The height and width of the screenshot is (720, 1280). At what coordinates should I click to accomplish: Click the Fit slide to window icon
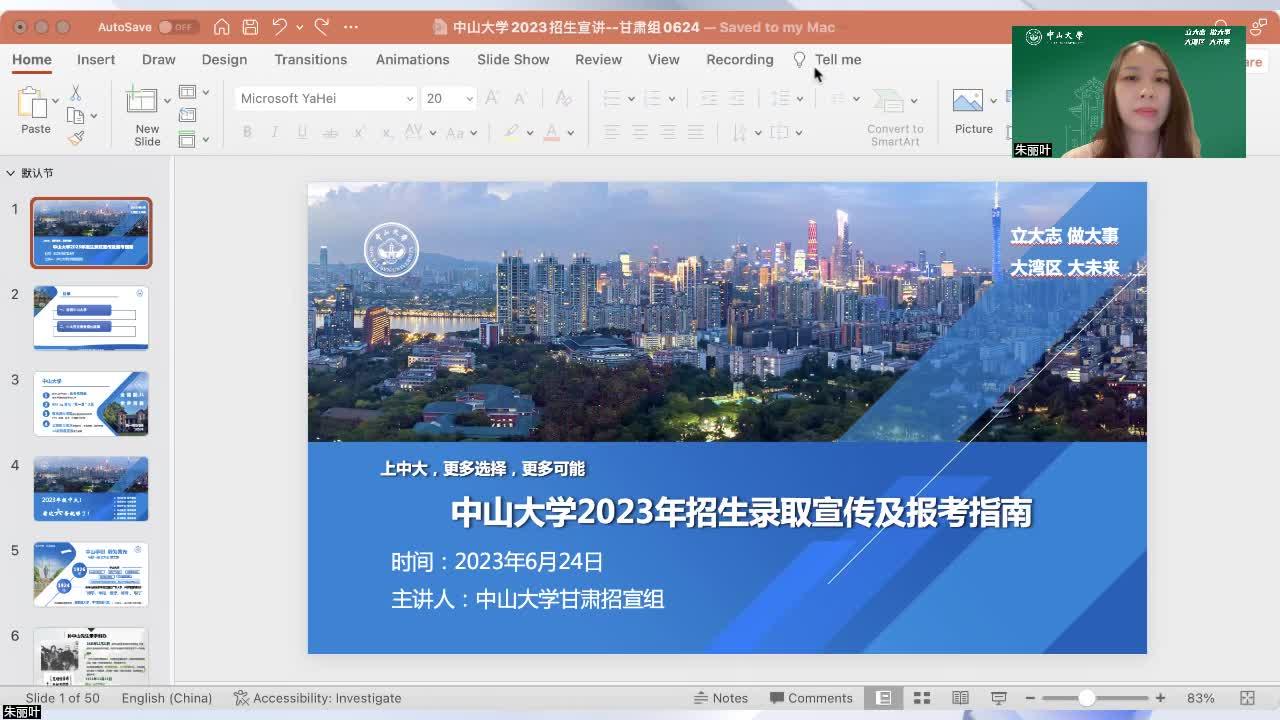[1247, 698]
